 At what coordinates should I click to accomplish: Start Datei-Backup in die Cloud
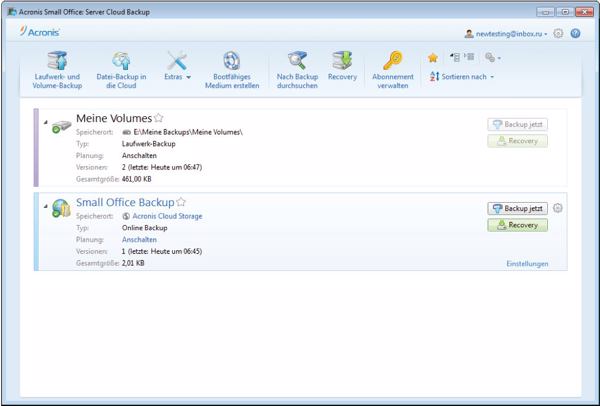pyautogui.click(x=121, y=70)
